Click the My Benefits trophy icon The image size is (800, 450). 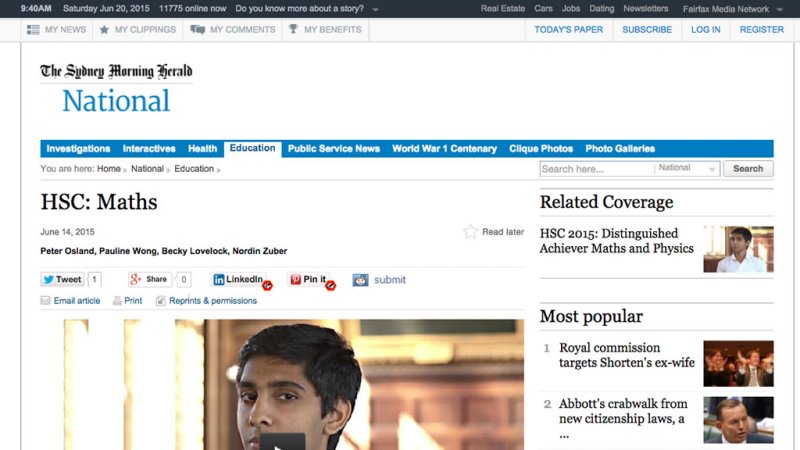[293, 29]
